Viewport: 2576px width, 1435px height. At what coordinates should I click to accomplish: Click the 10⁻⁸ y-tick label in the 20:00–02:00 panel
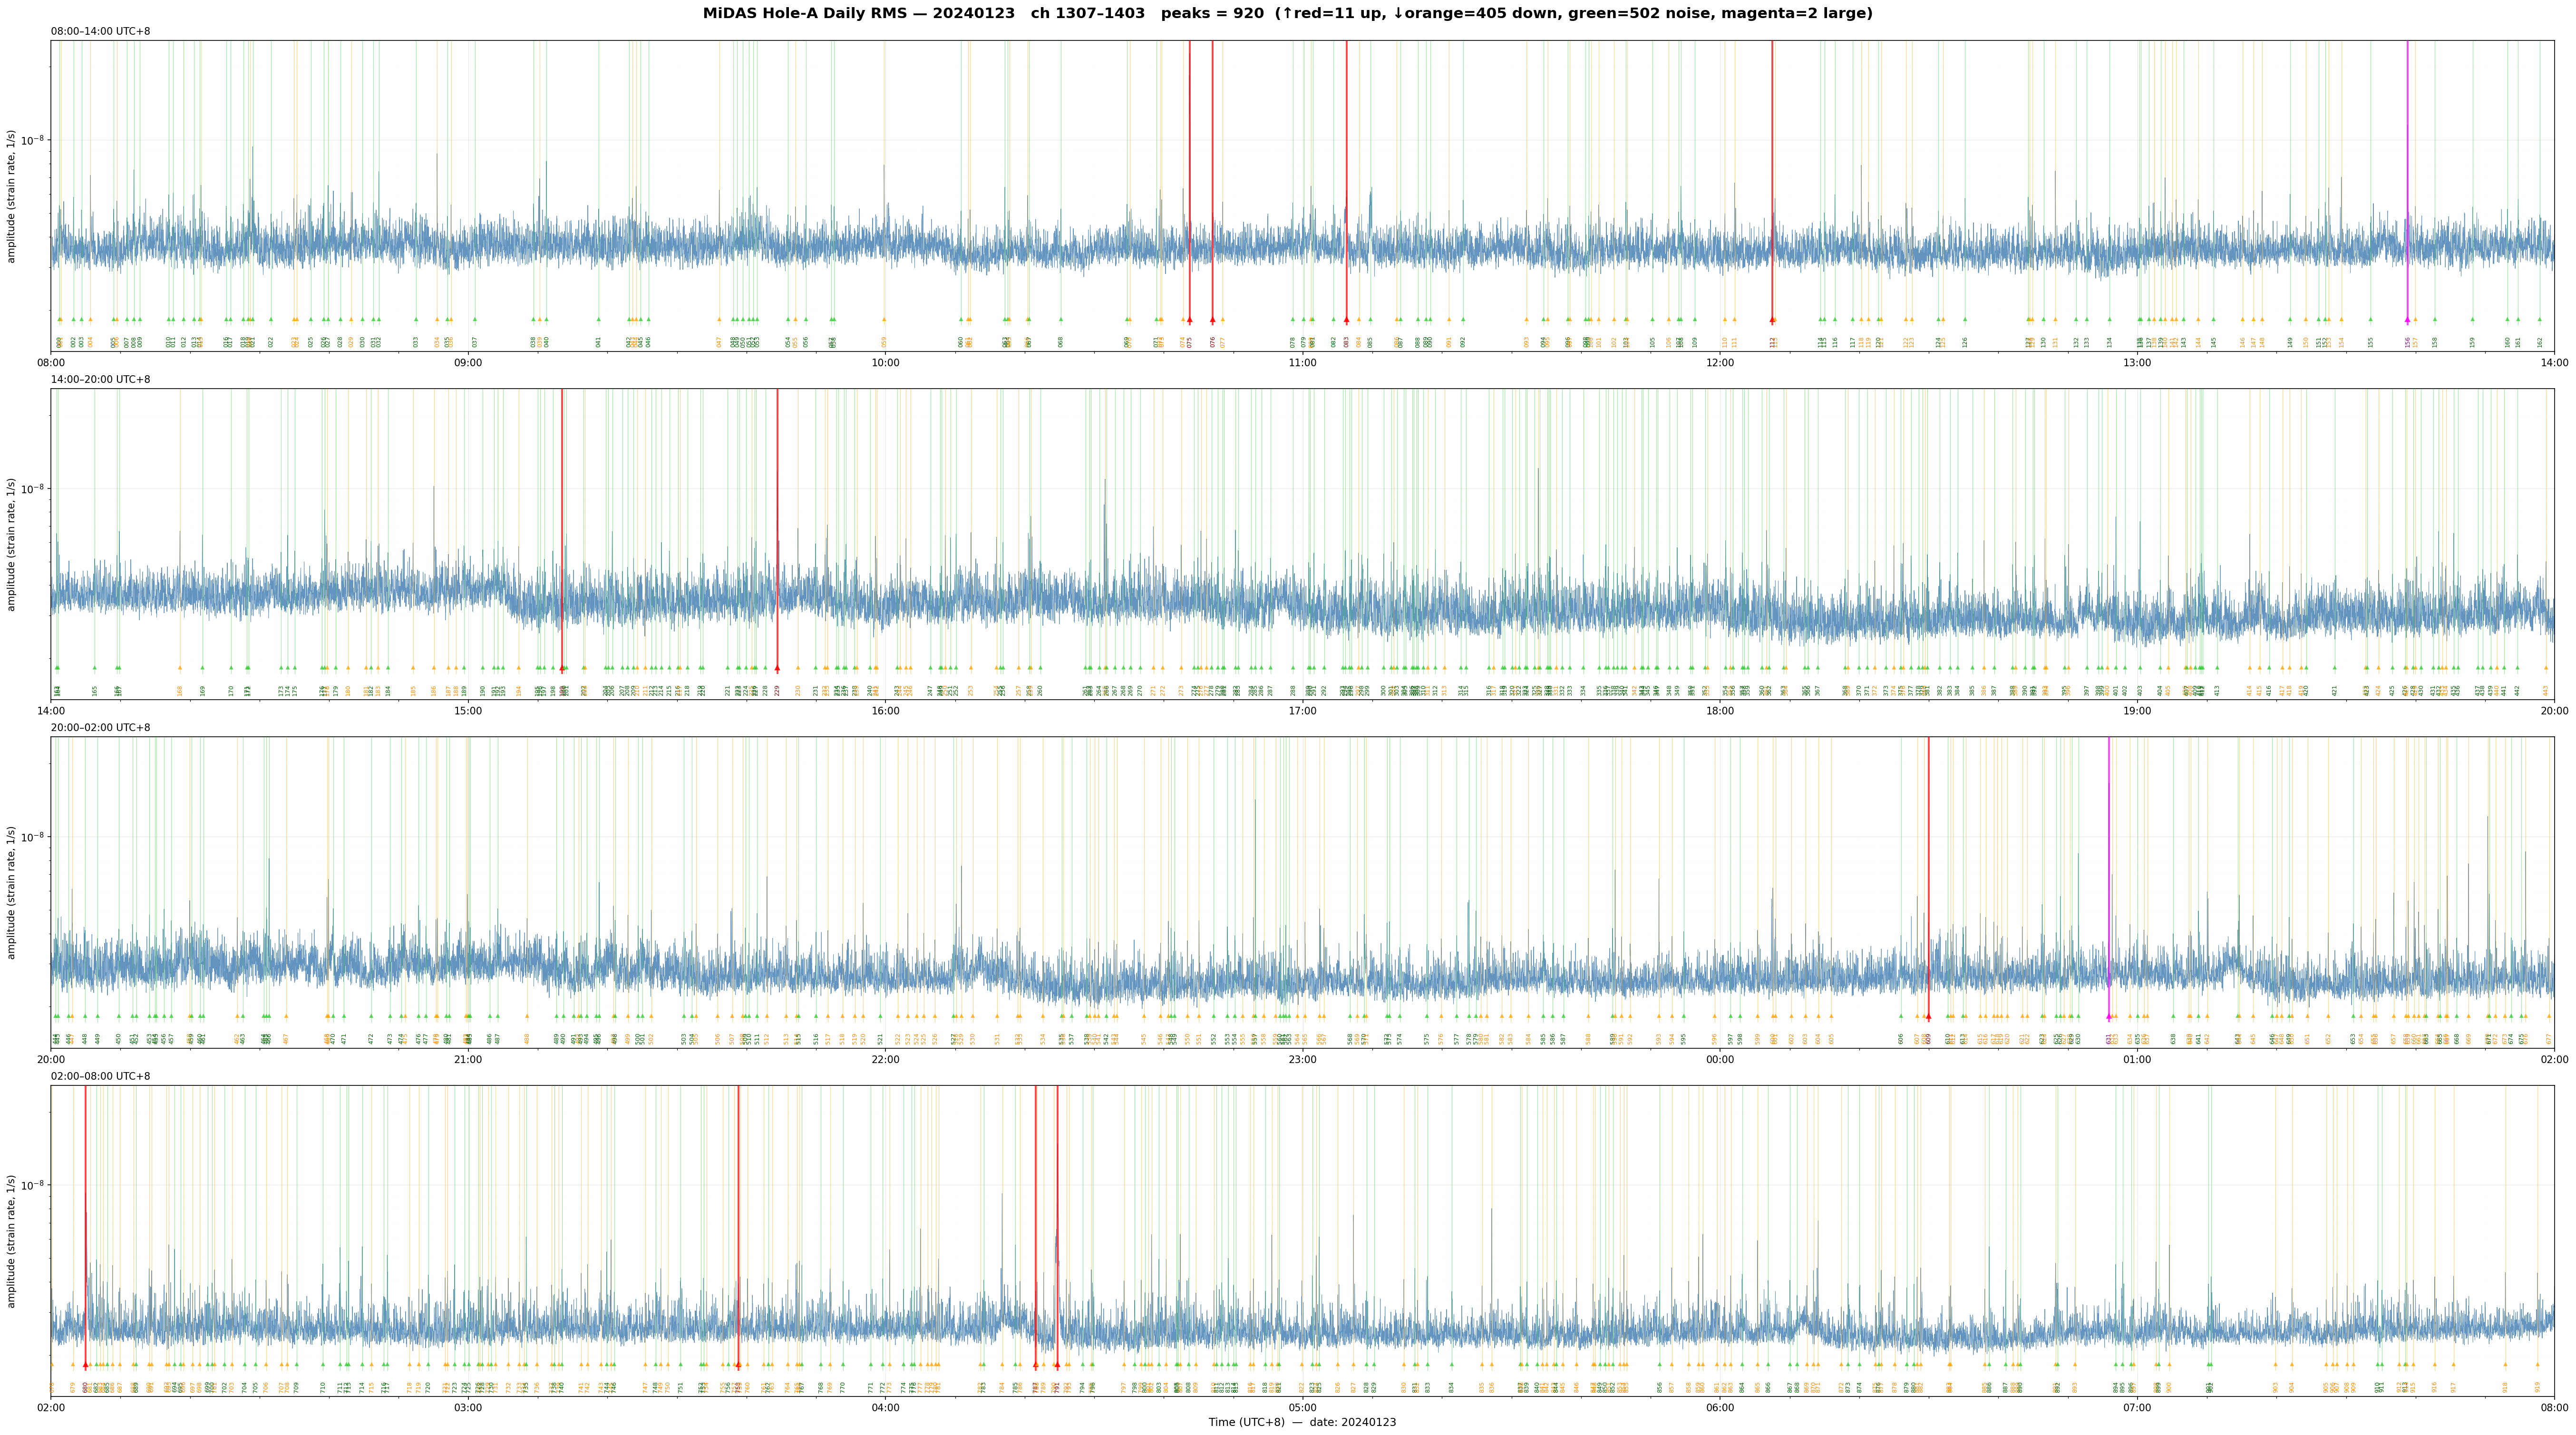[x=34, y=836]
